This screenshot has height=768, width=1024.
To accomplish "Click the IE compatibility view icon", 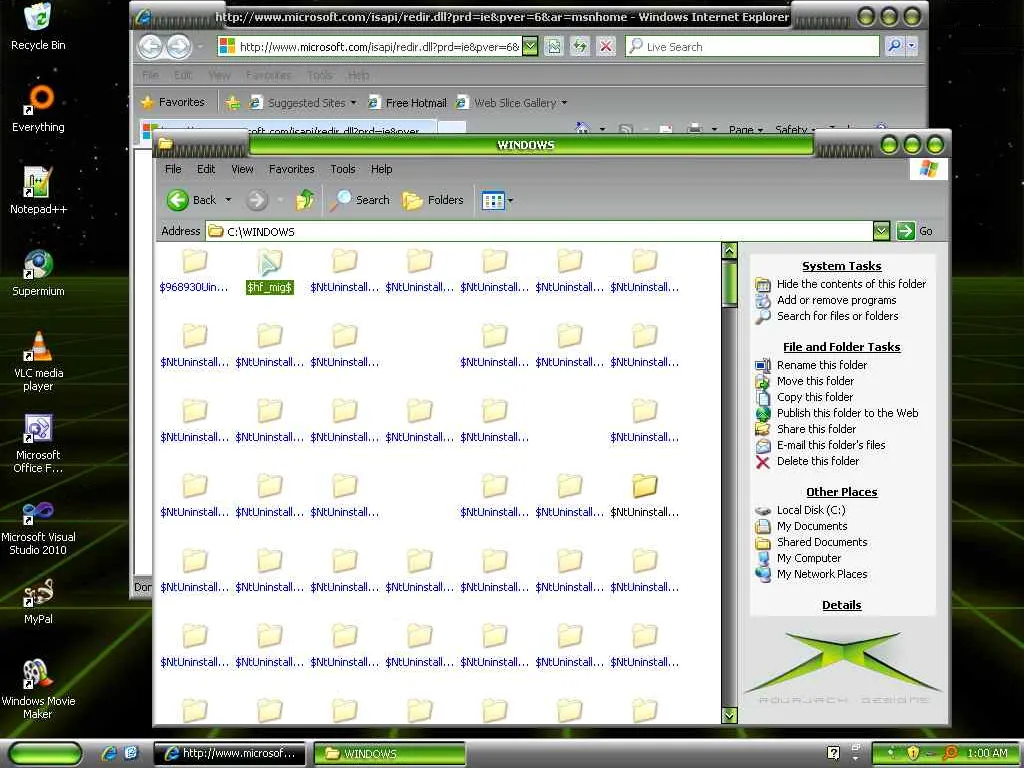I will [x=553, y=46].
